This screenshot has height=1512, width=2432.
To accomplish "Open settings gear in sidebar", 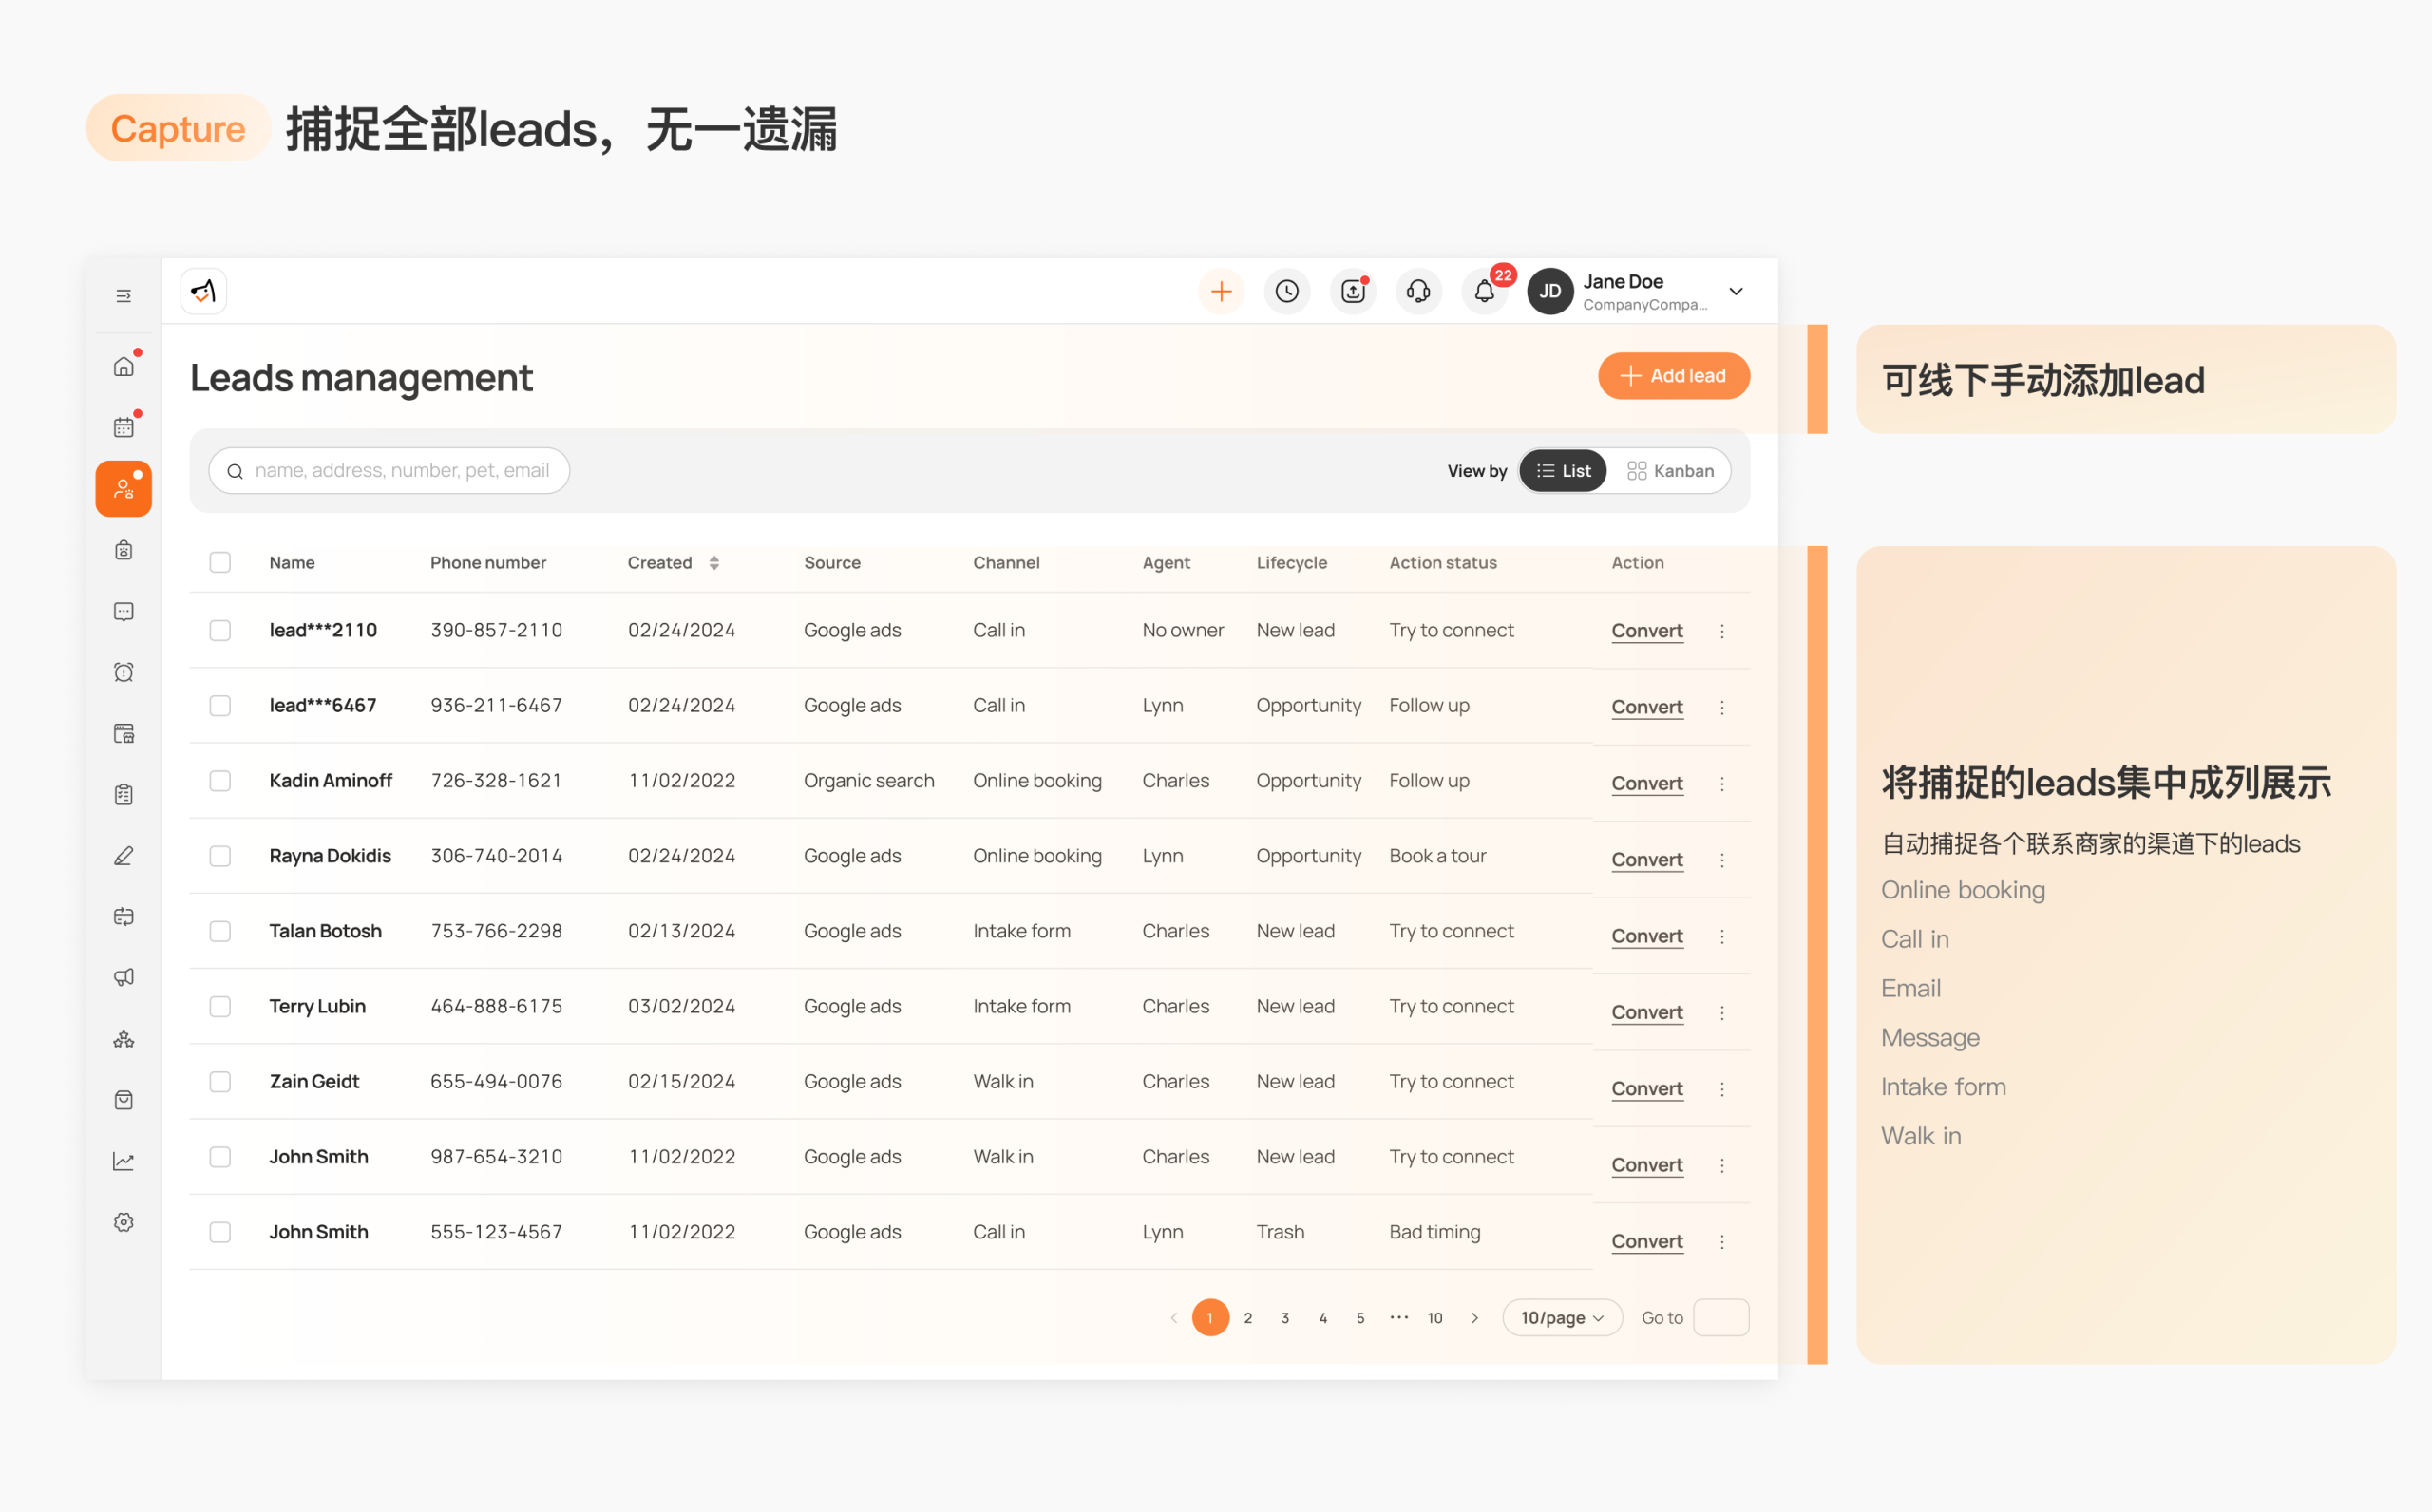I will pos(123,1222).
